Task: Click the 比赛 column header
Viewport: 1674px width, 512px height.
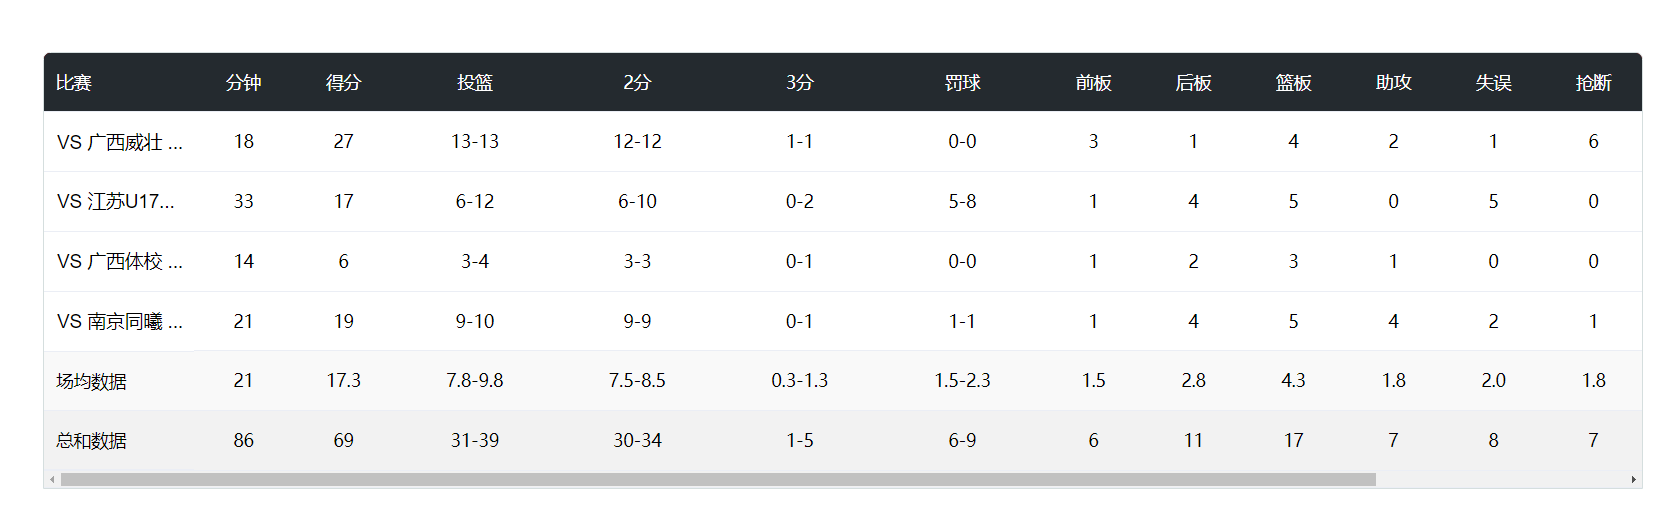Action: click(x=73, y=83)
